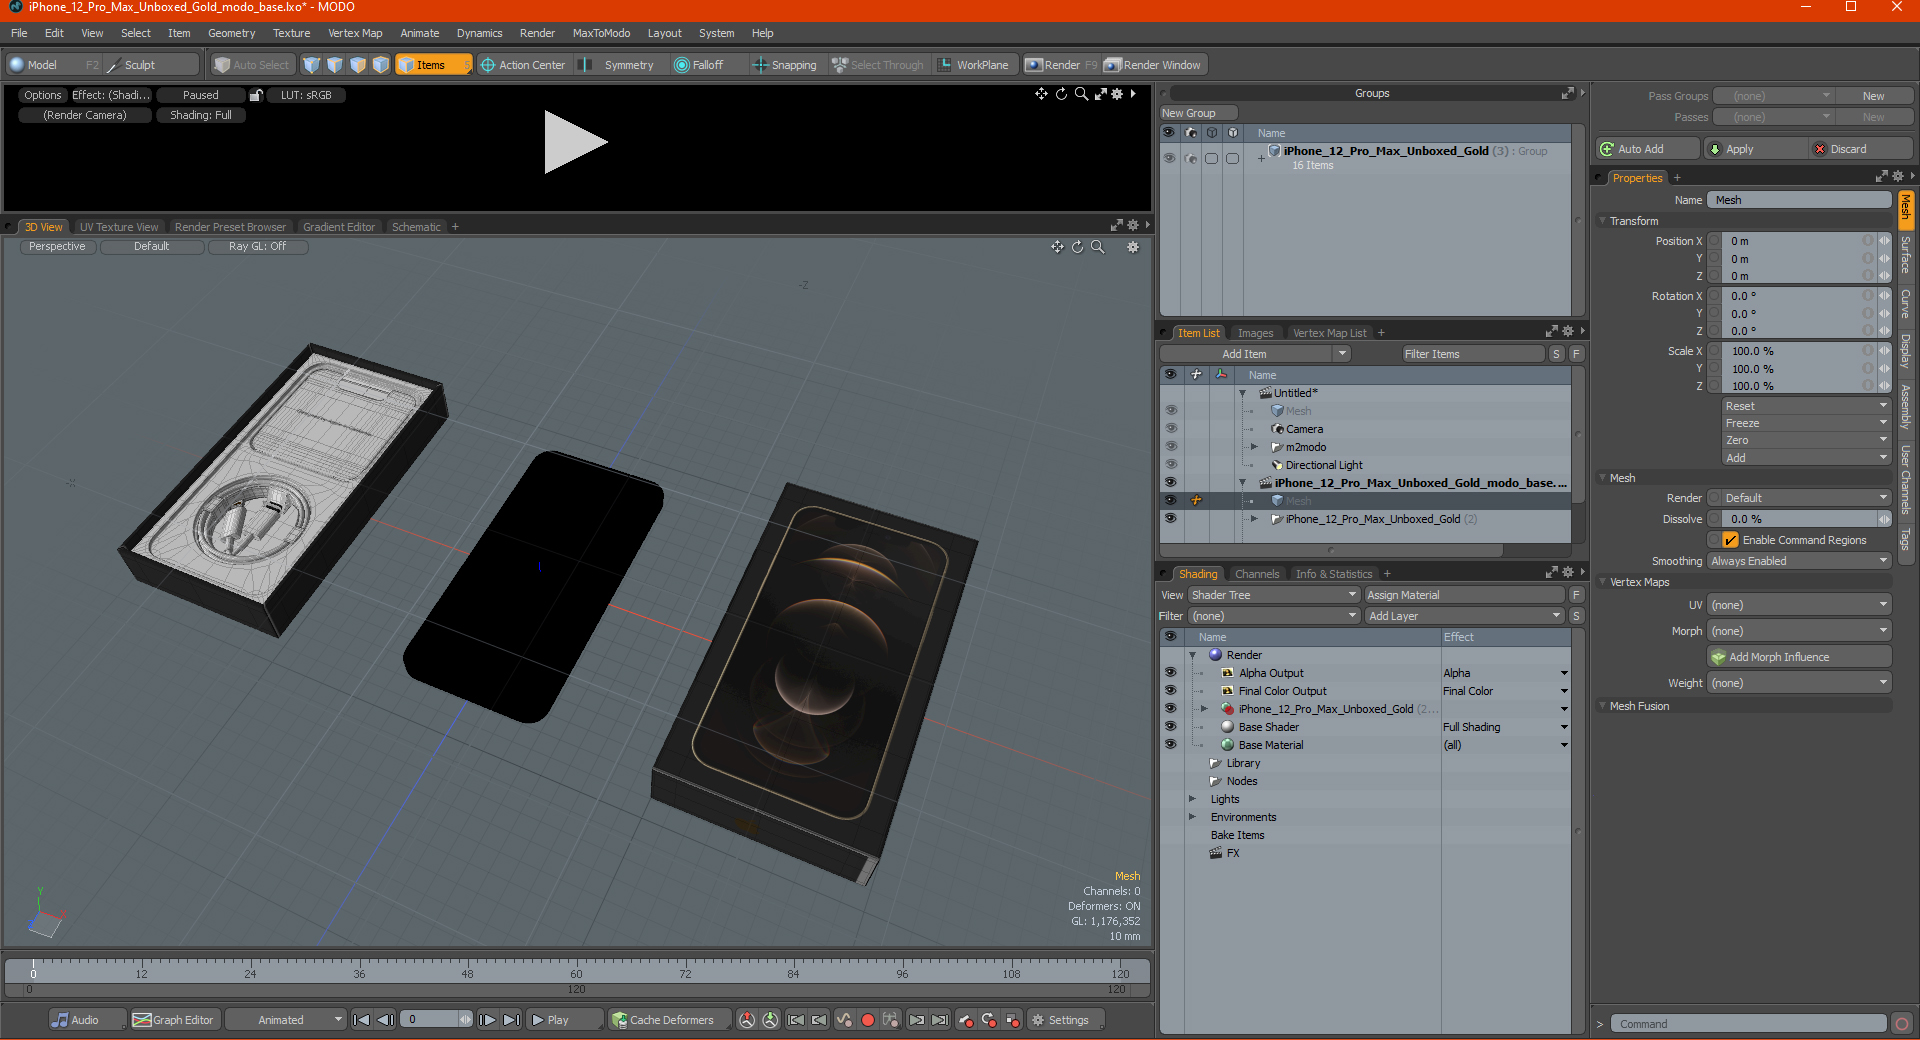
Task: Switch to the UV Texture View tab
Action: tap(119, 227)
